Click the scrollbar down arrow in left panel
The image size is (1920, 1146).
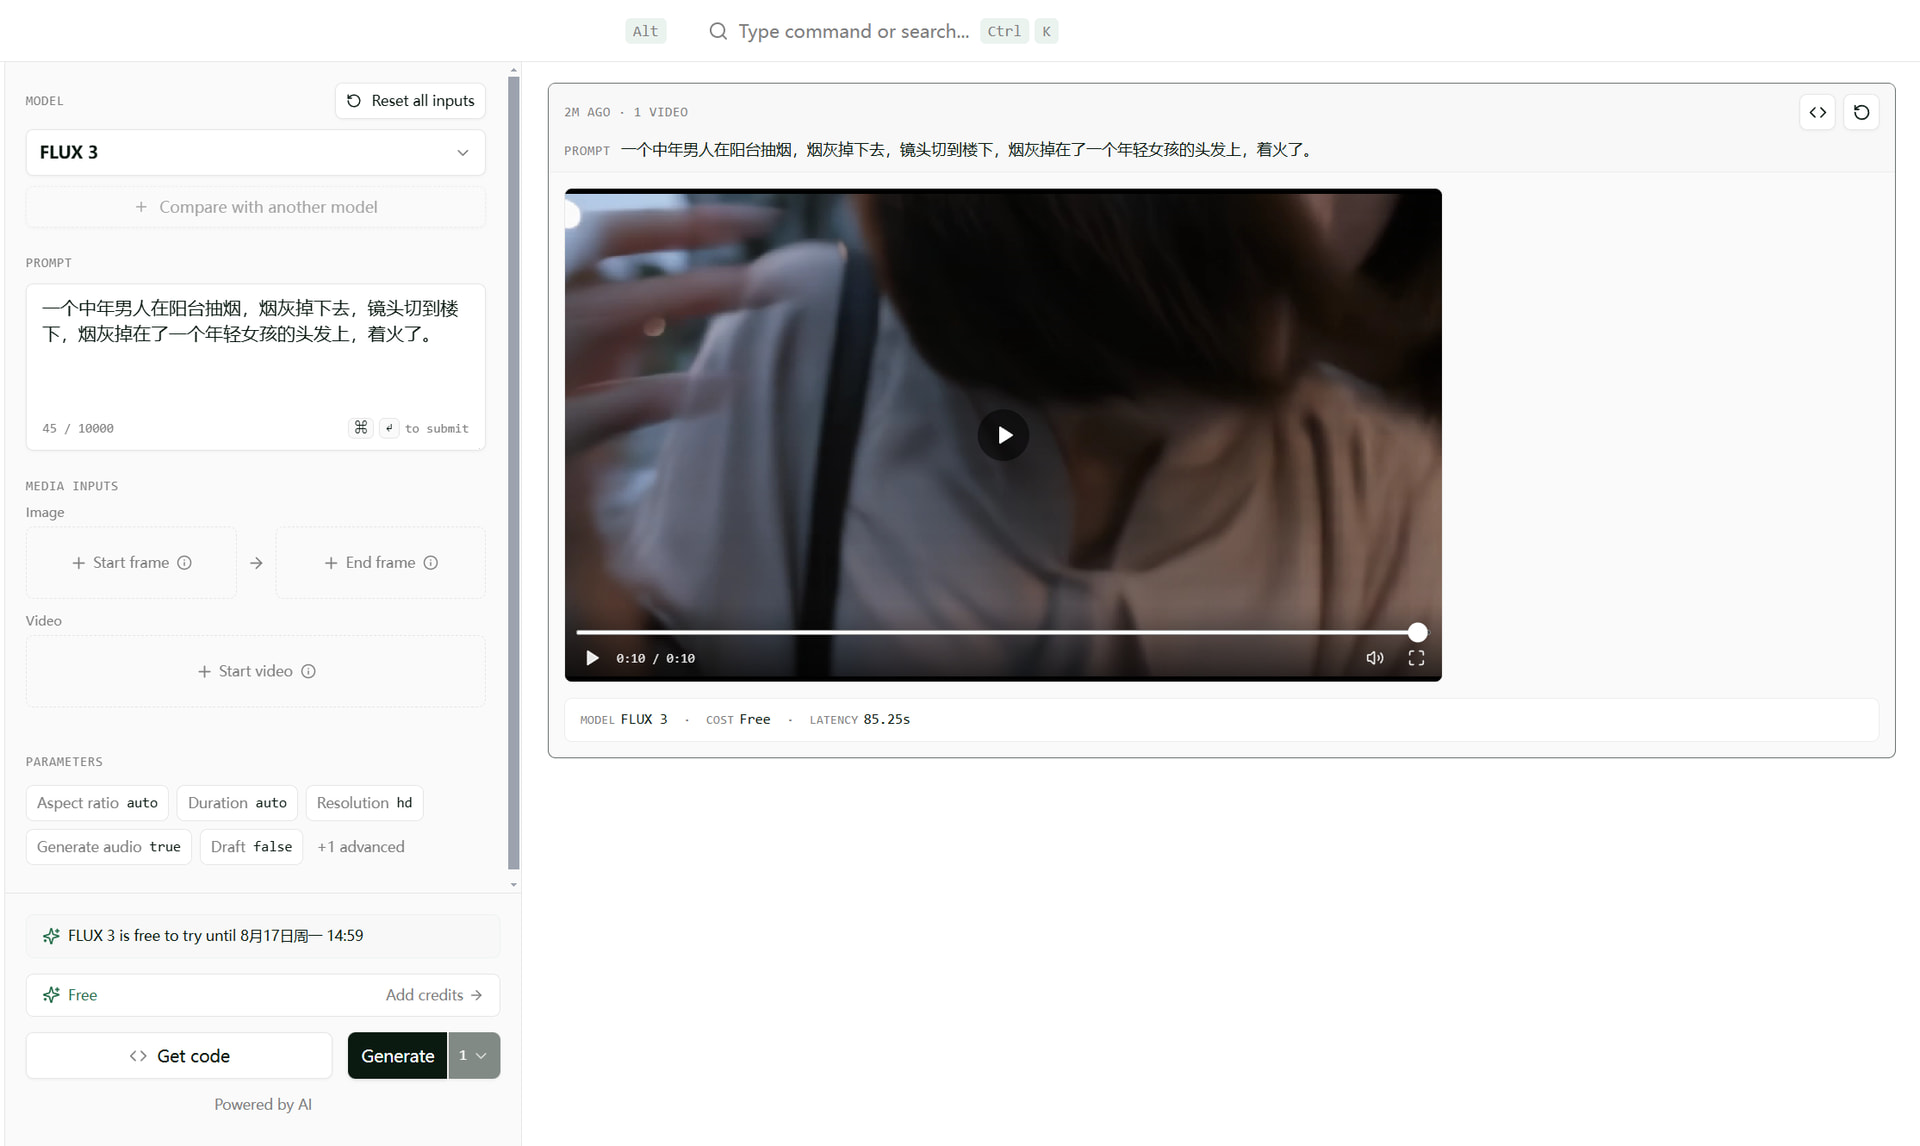pyautogui.click(x=514, y=884)
